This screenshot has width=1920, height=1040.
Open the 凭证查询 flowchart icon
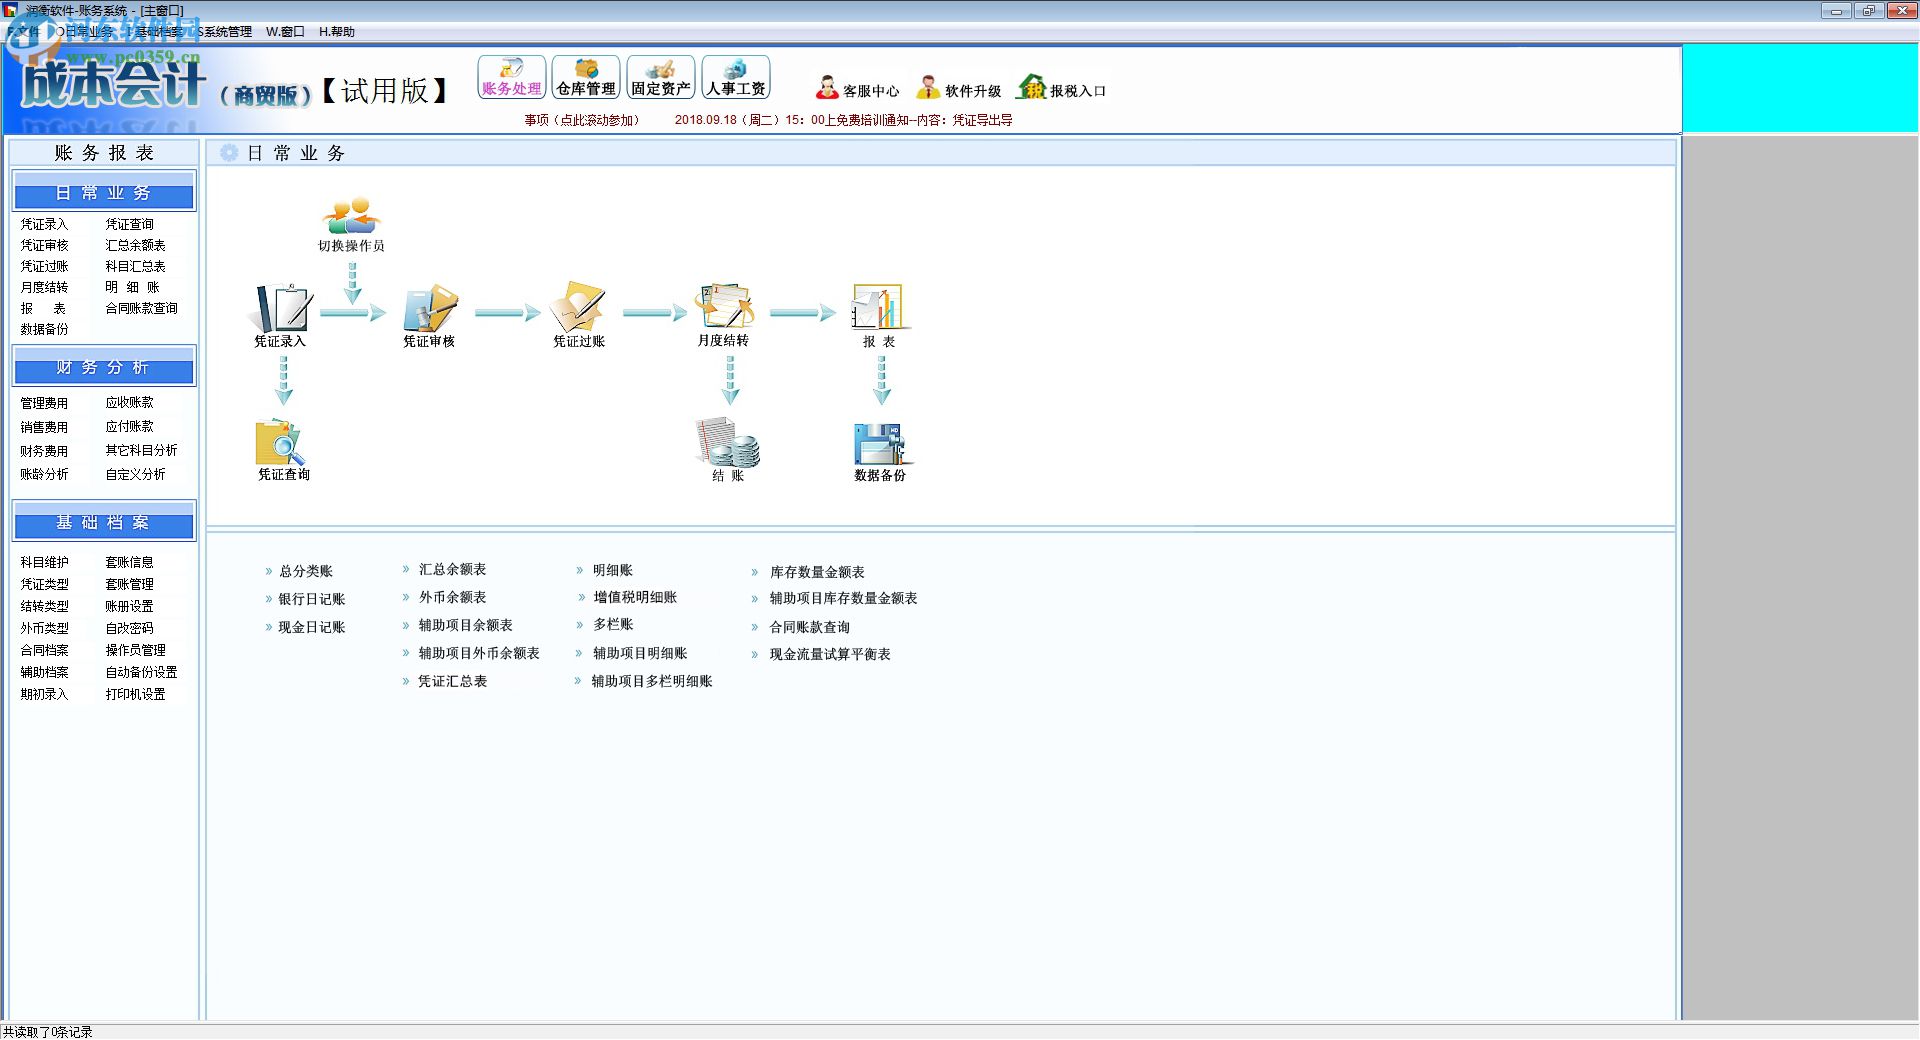[x=283, y=450]
